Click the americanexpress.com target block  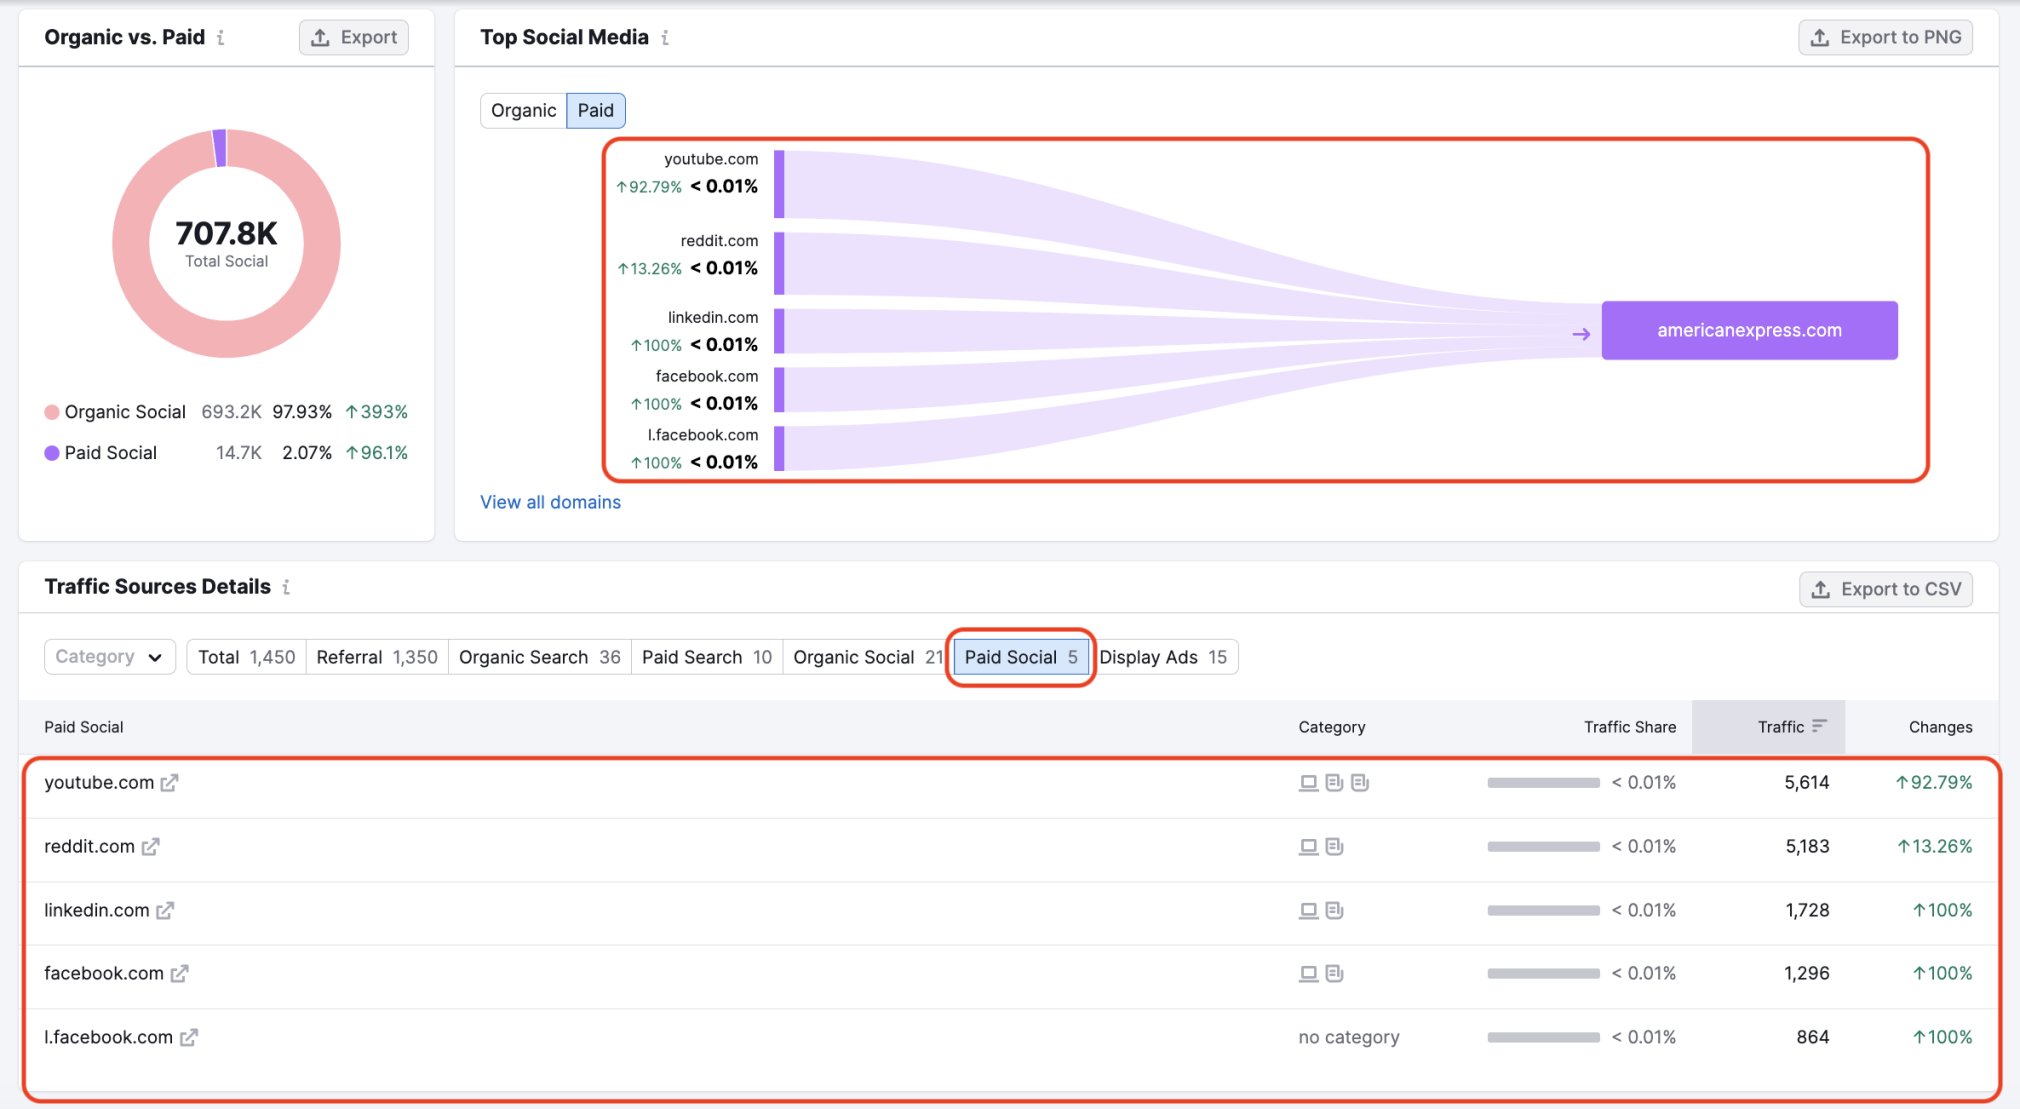pyautogui.click(x=1750, y=330)
